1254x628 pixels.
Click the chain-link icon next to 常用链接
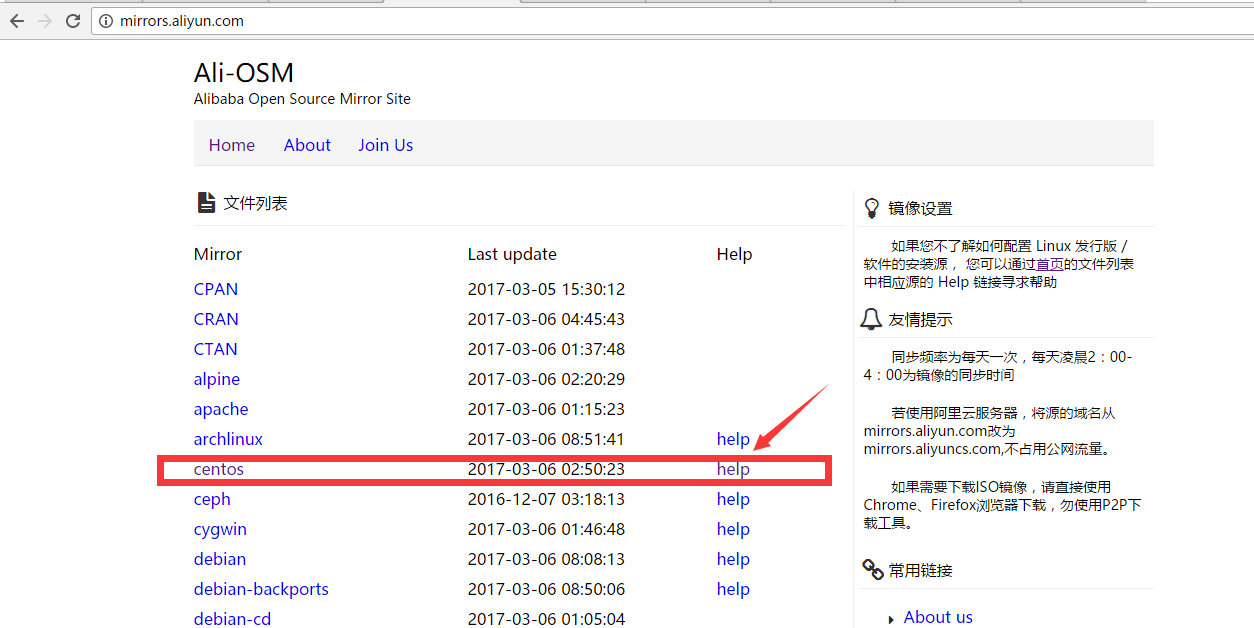[x=872, y=568]
